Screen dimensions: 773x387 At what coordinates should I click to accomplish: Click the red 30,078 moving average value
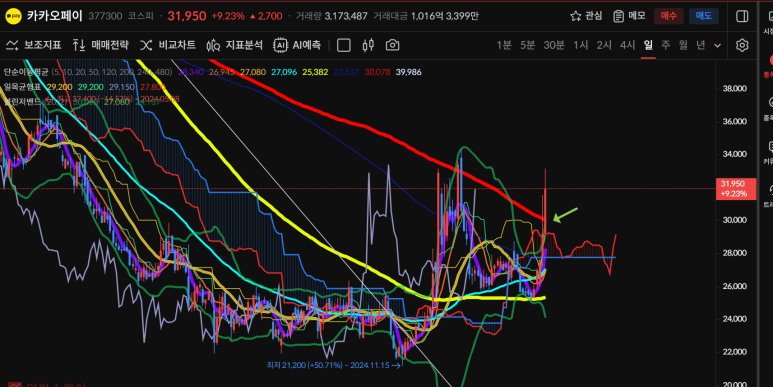(378, 72)
